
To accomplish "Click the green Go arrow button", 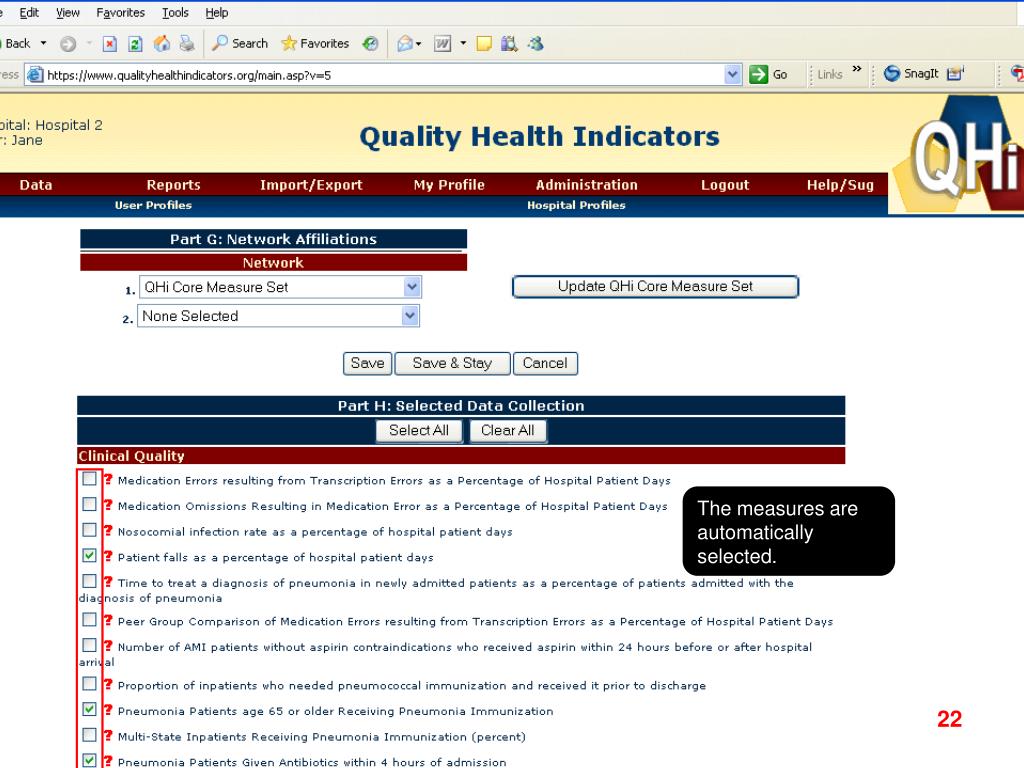I will 758,74.
